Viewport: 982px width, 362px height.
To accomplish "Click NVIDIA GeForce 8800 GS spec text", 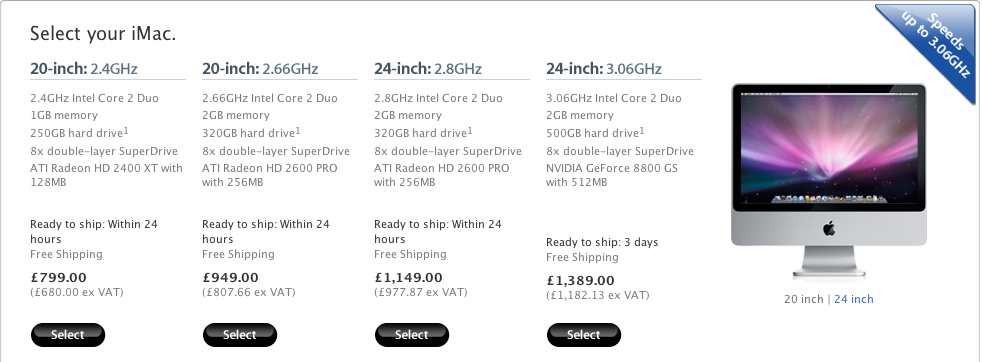I will tap(612, 168).
